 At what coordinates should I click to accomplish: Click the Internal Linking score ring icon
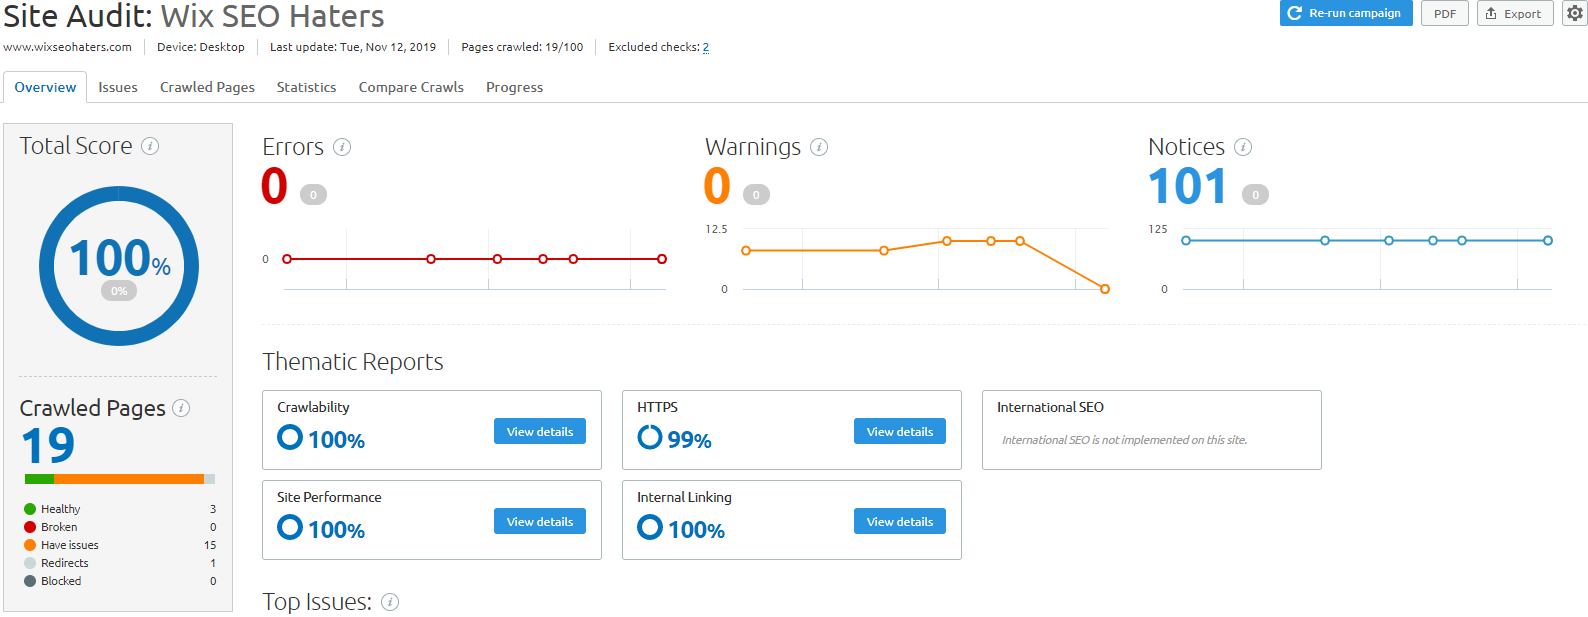pyautogui.click(x=650, y=527)
